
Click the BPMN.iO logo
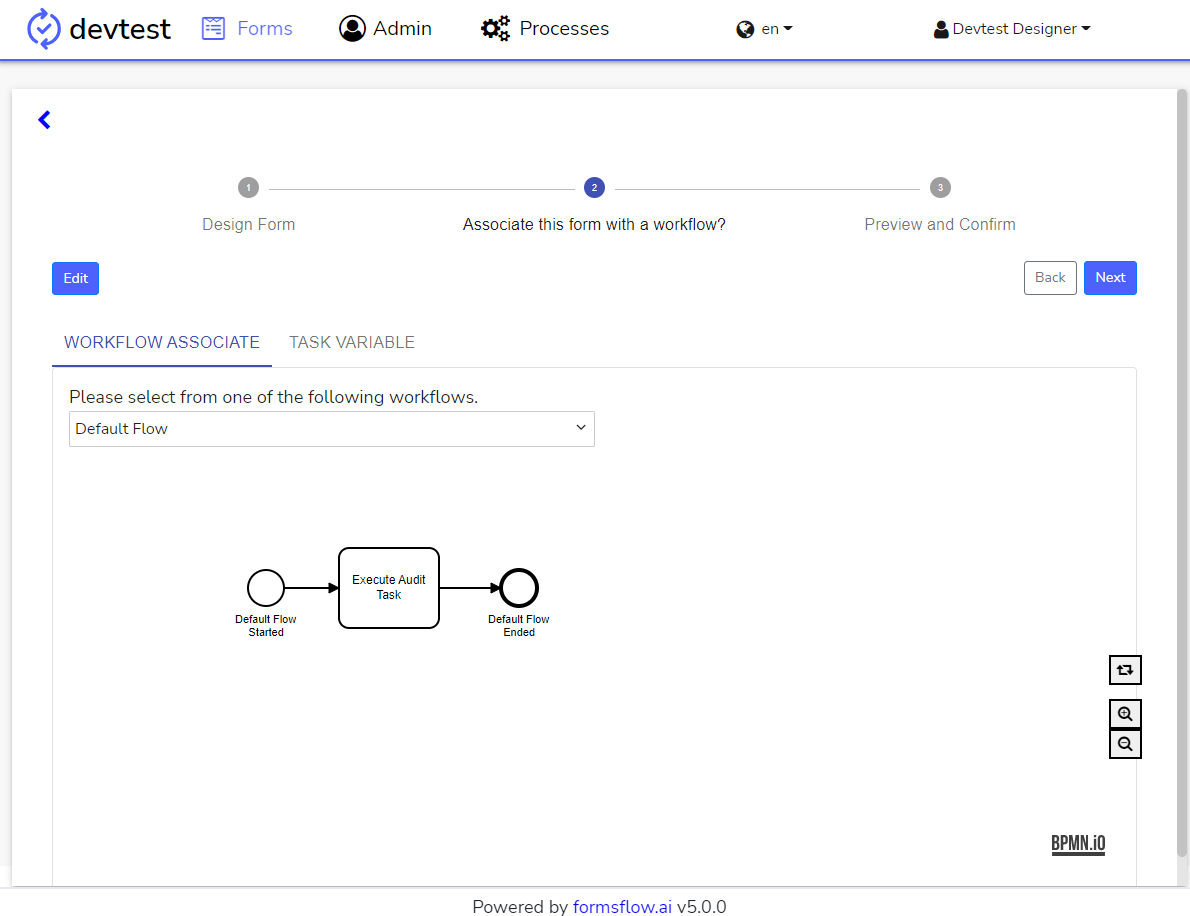[x=1078, y=844]
